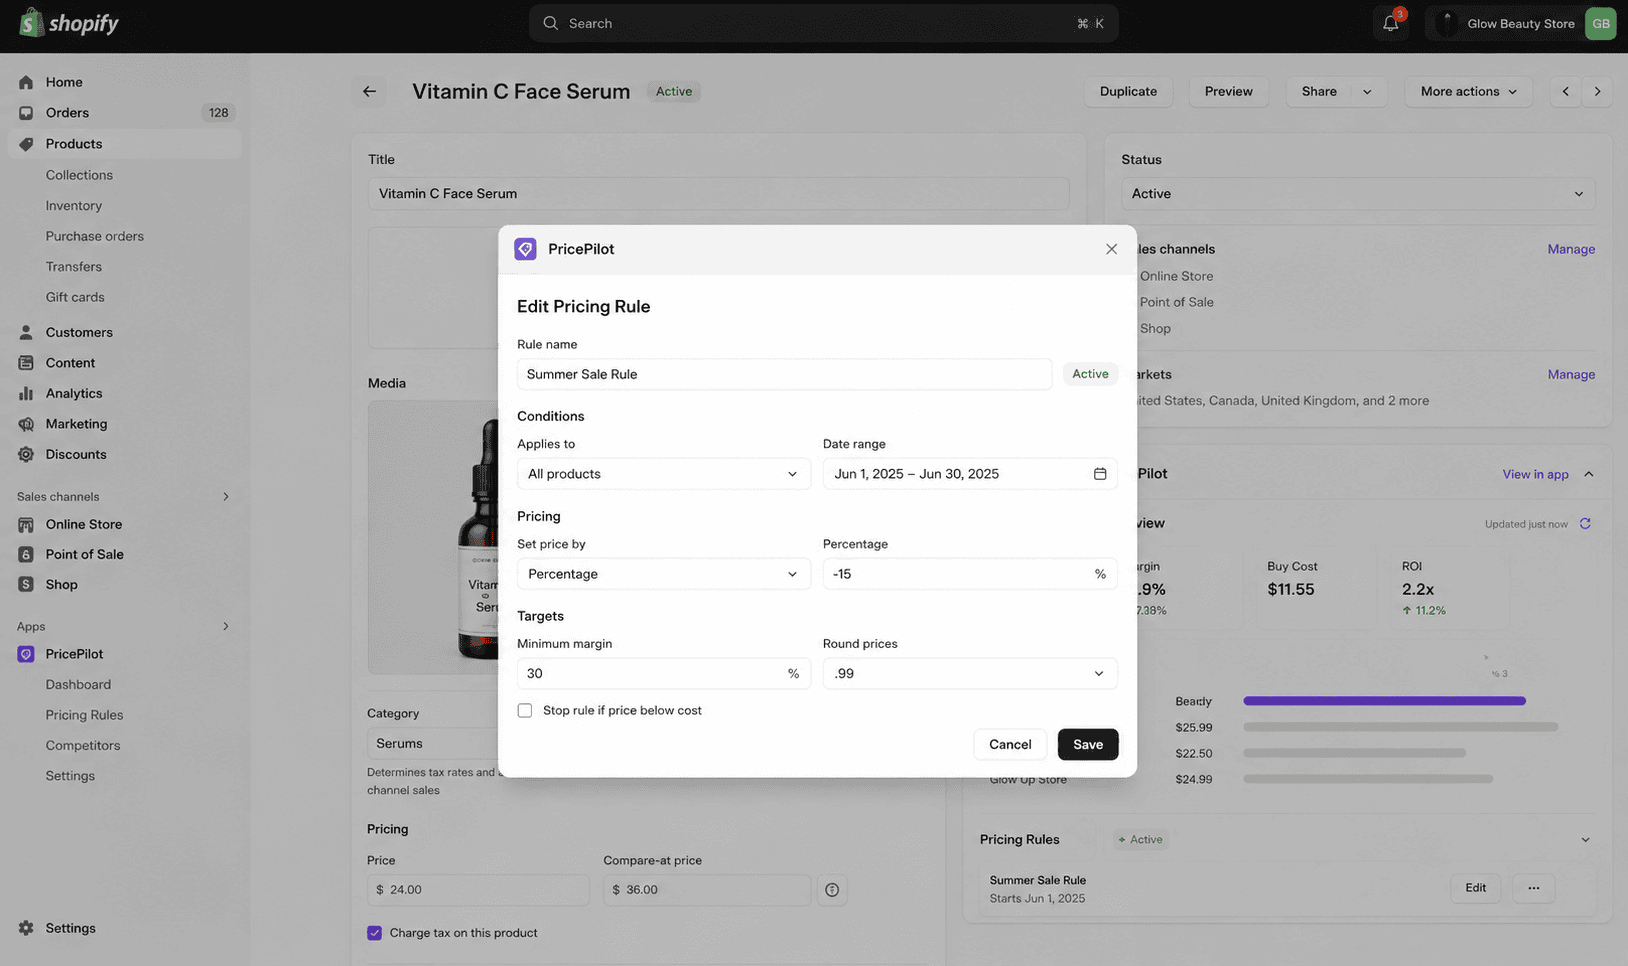
Task: Click the Percentage input field
Action: (970, 574)
